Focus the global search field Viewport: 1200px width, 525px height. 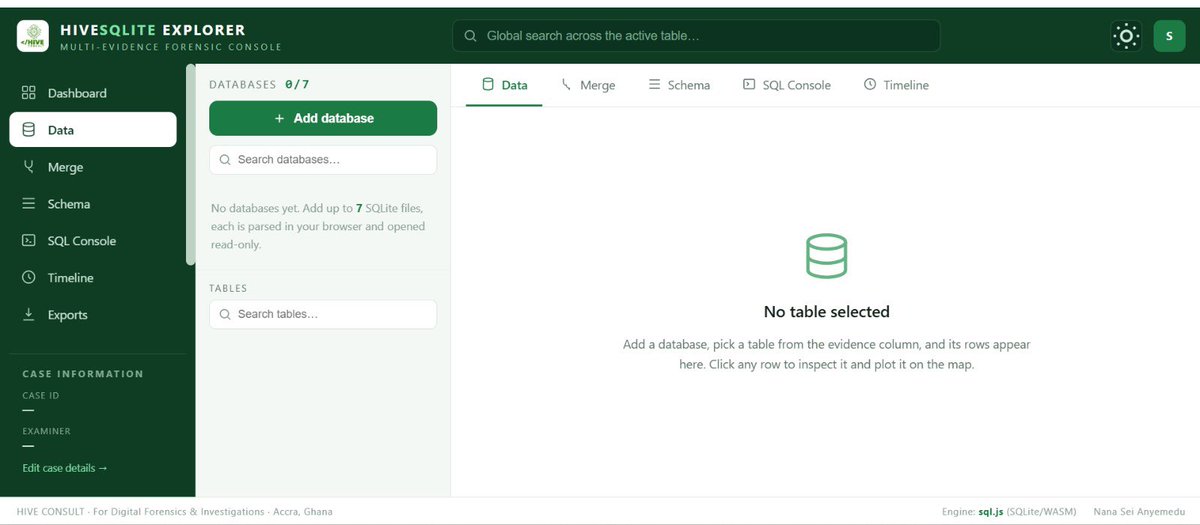(x=696, y=36)
